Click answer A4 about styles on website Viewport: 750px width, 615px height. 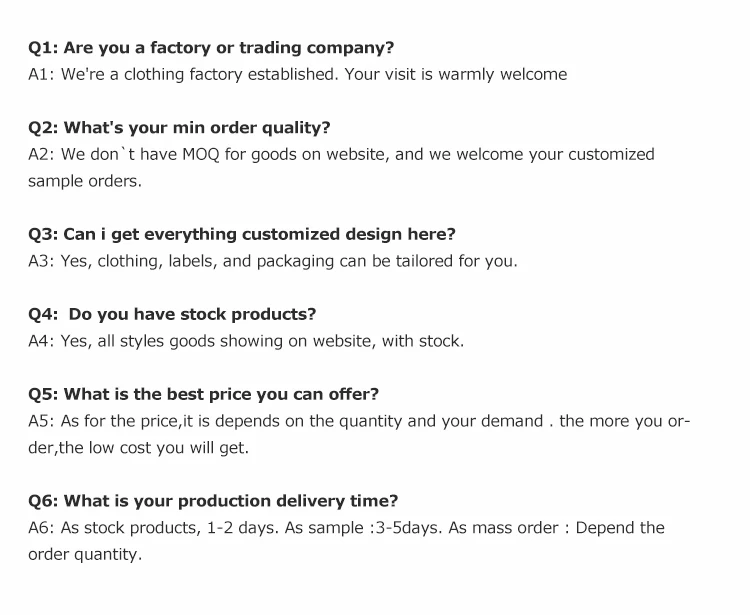(245, 341)
